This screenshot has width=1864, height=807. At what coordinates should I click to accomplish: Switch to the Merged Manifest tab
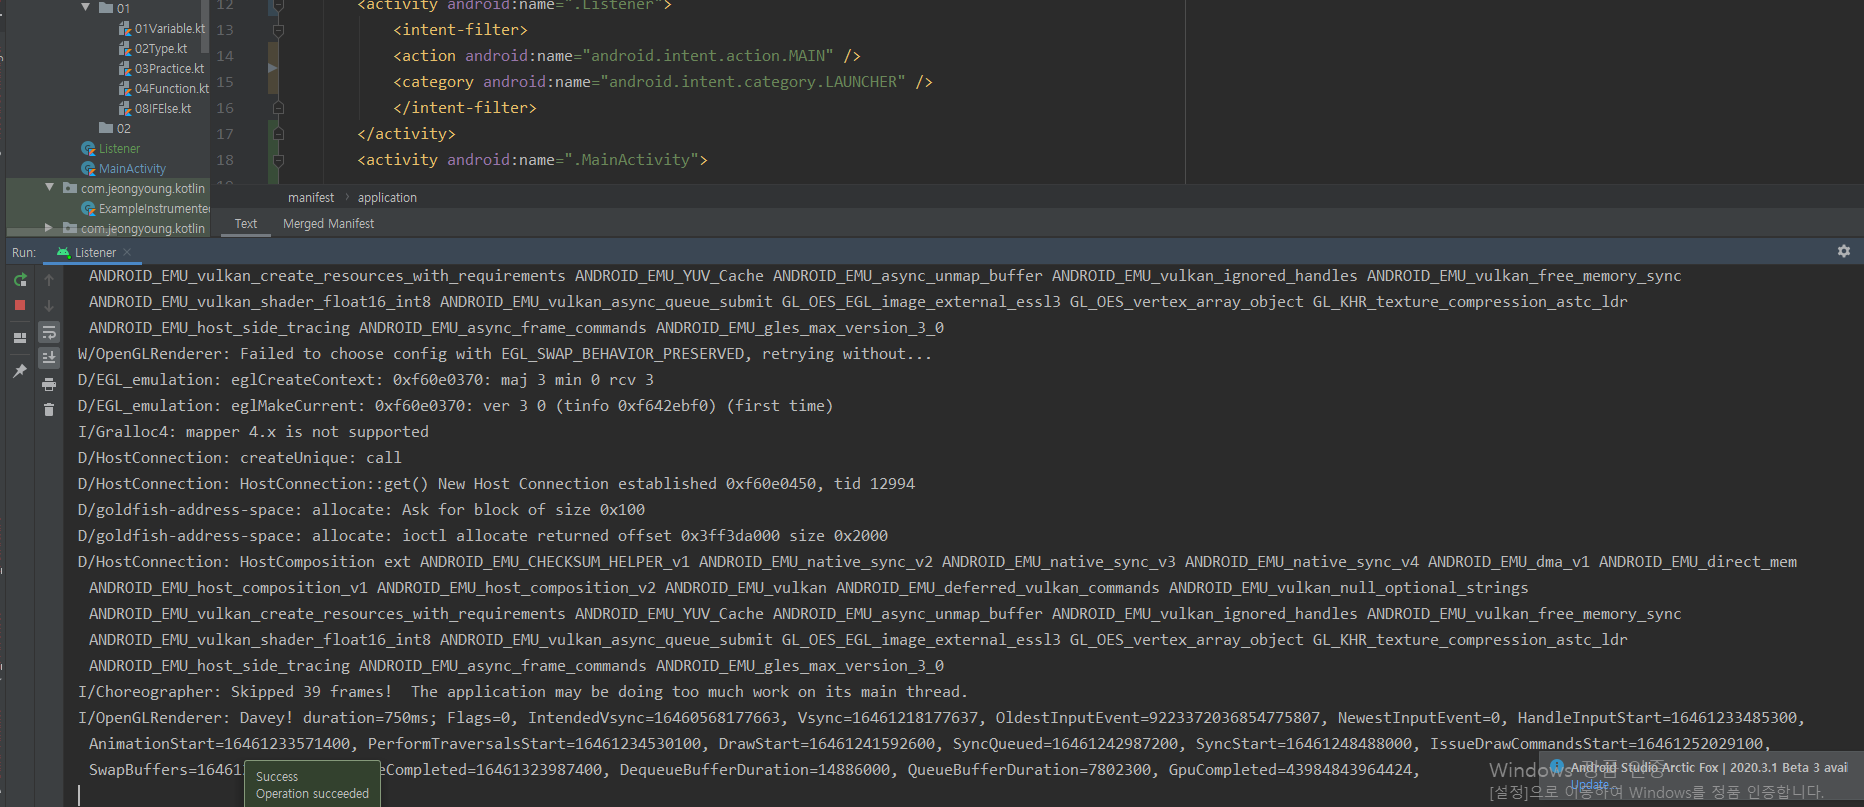pos(328,224)
